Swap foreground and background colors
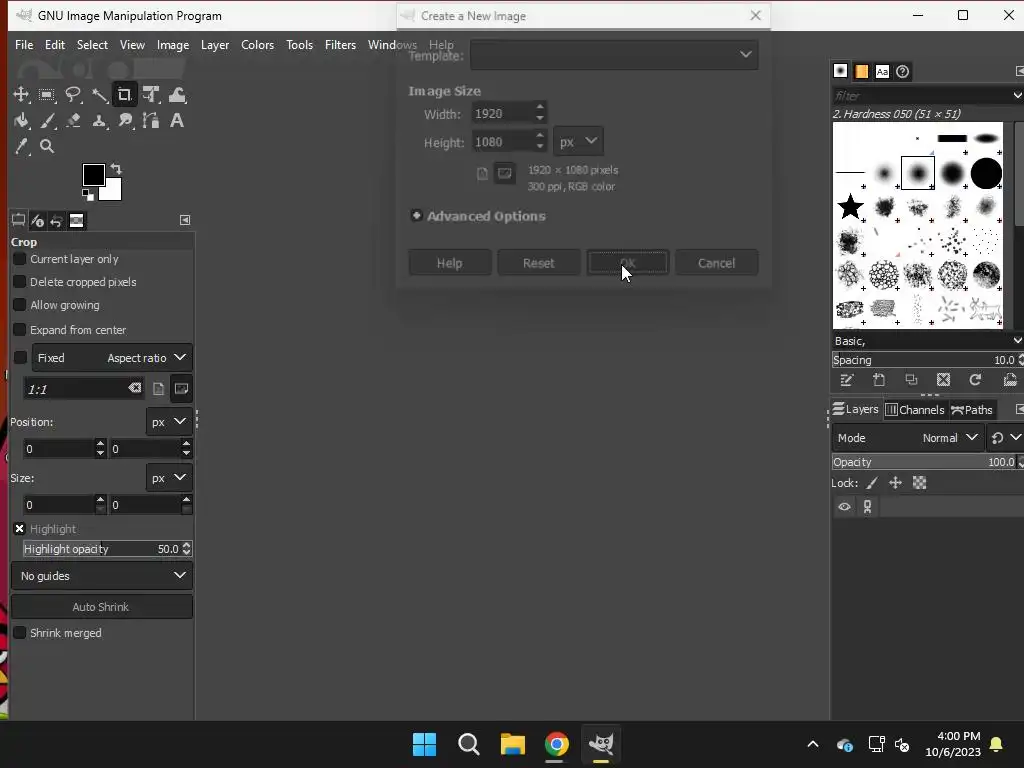The image size is (1024, 768). coord(116,168)
